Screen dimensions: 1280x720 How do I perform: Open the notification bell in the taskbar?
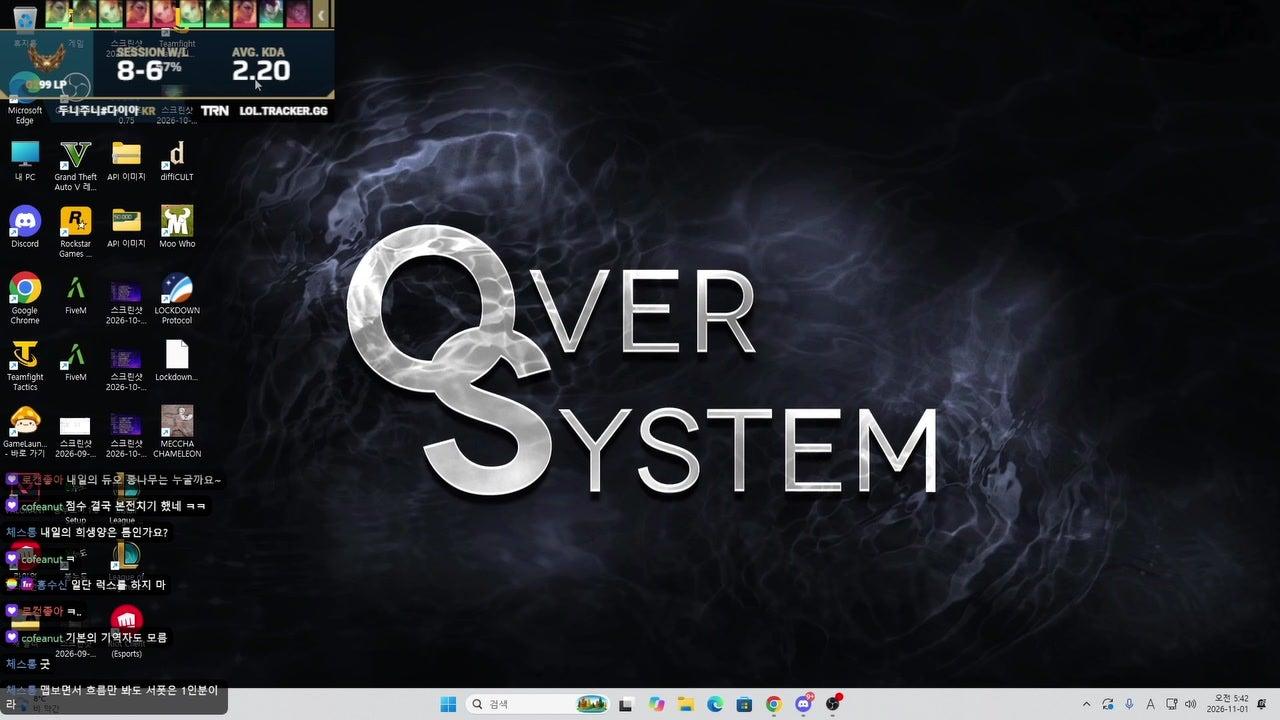click(1262, 704)
